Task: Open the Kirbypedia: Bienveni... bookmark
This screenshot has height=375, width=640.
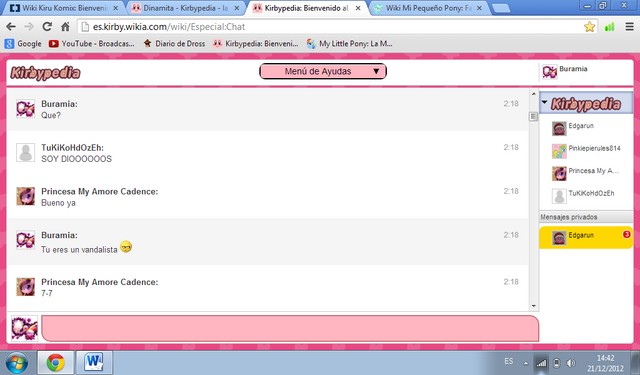Action: click(256, 44)
